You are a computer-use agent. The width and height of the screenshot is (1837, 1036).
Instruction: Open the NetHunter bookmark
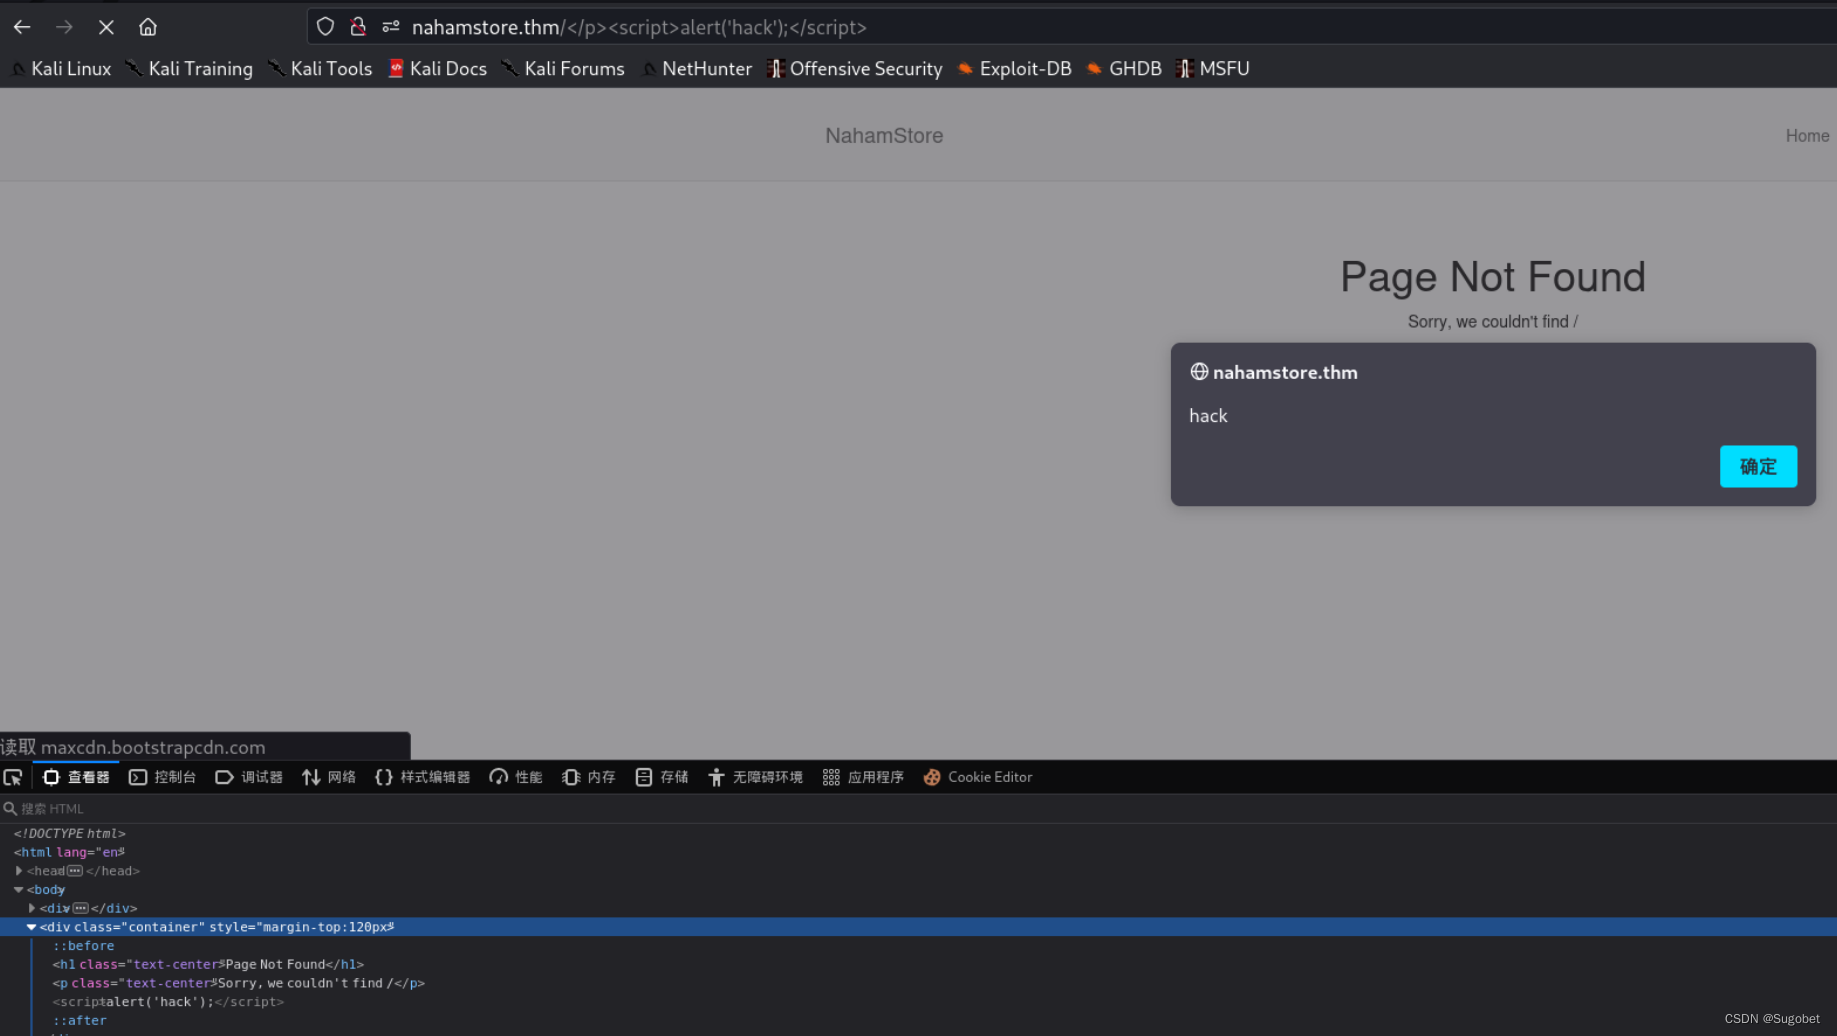pos(697,68)
